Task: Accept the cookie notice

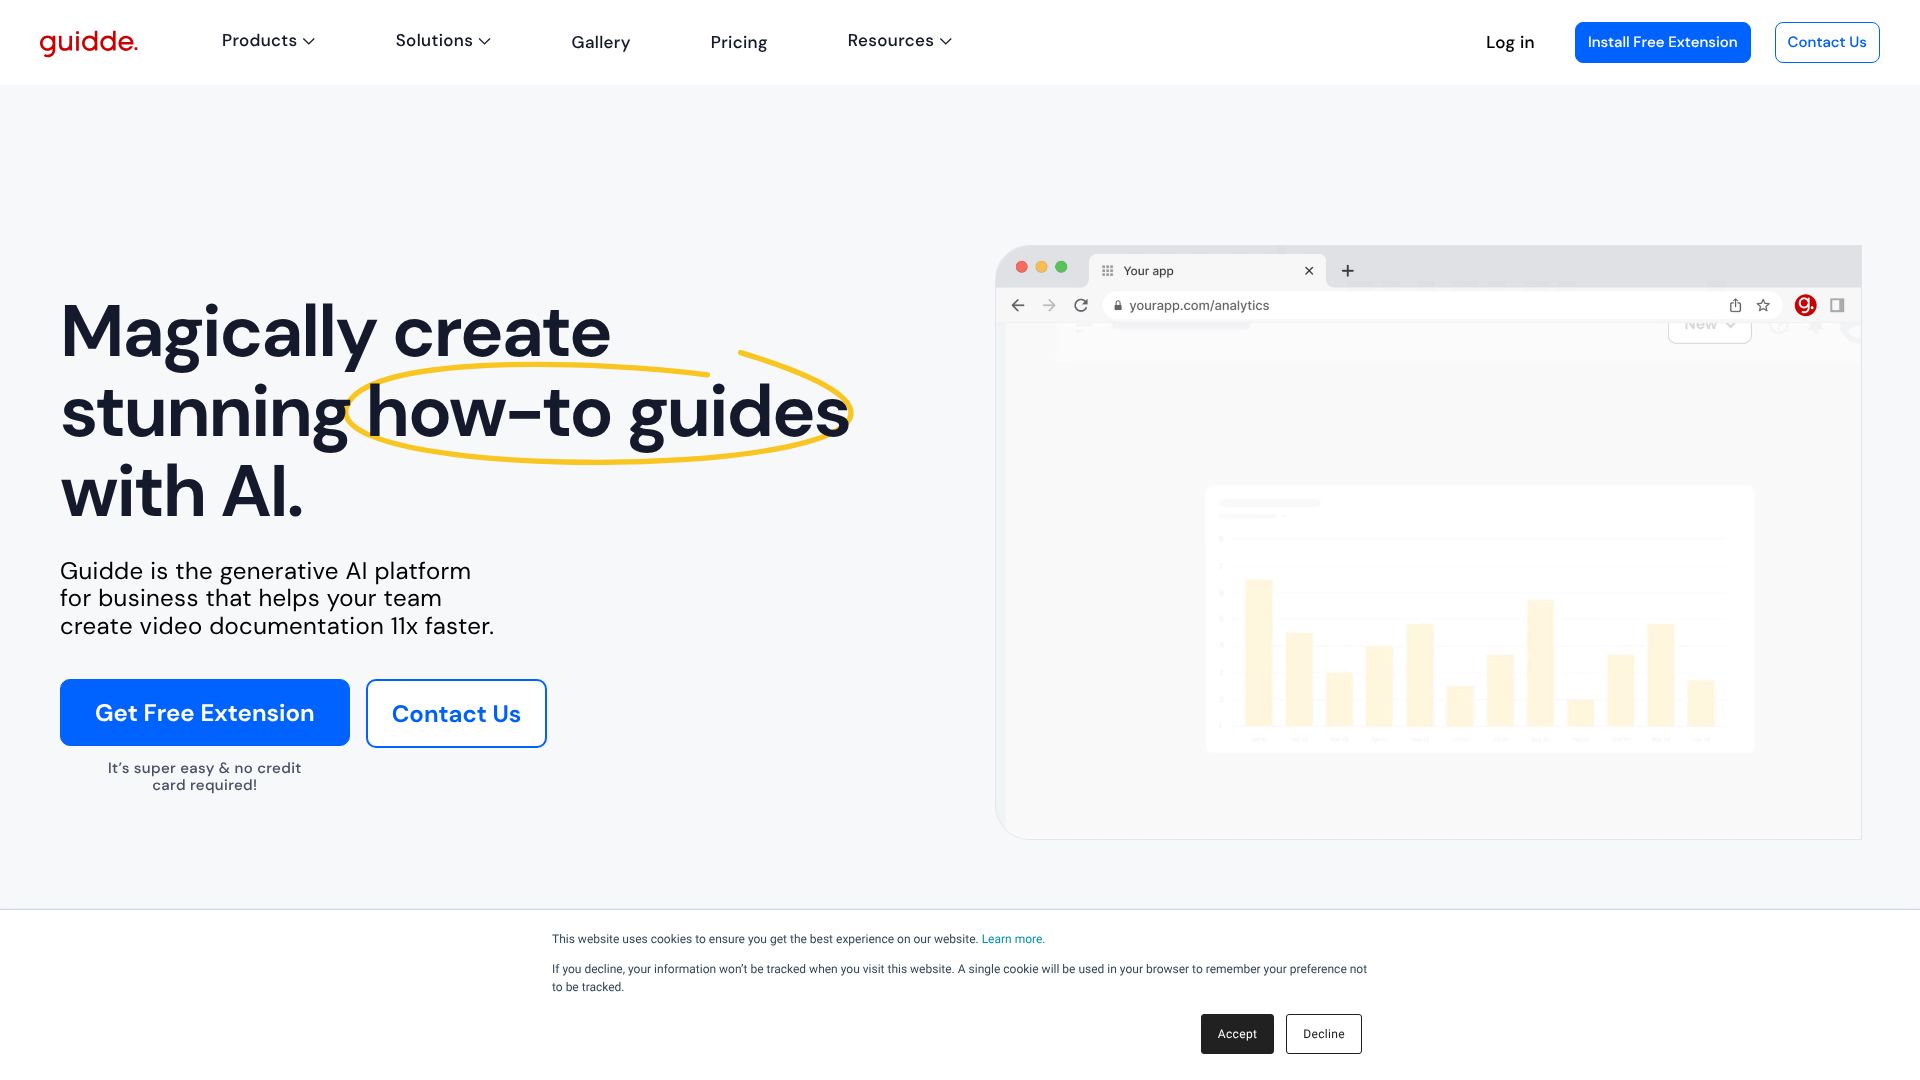Action: [x=1237, y=1034]
